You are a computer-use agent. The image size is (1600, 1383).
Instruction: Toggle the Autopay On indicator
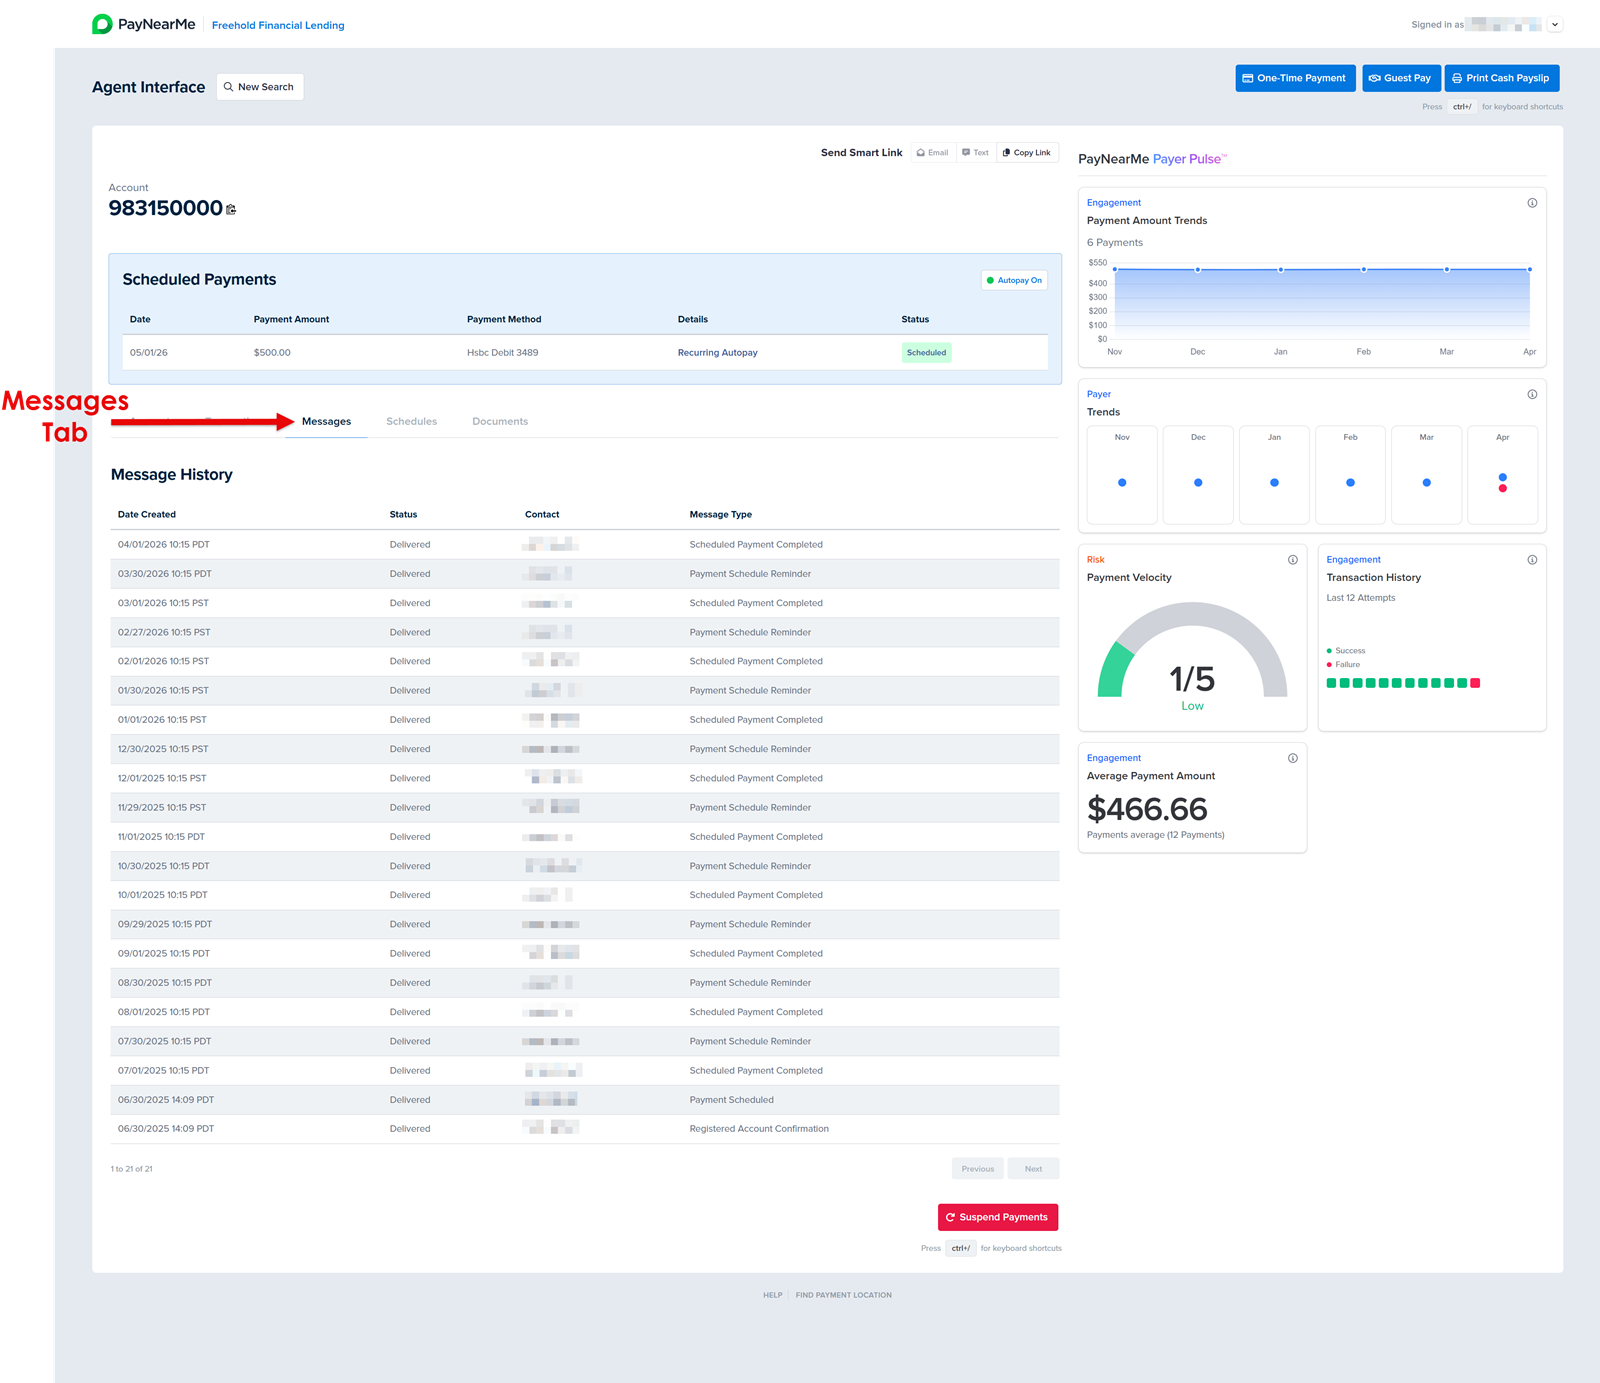tap(1014, 280)
